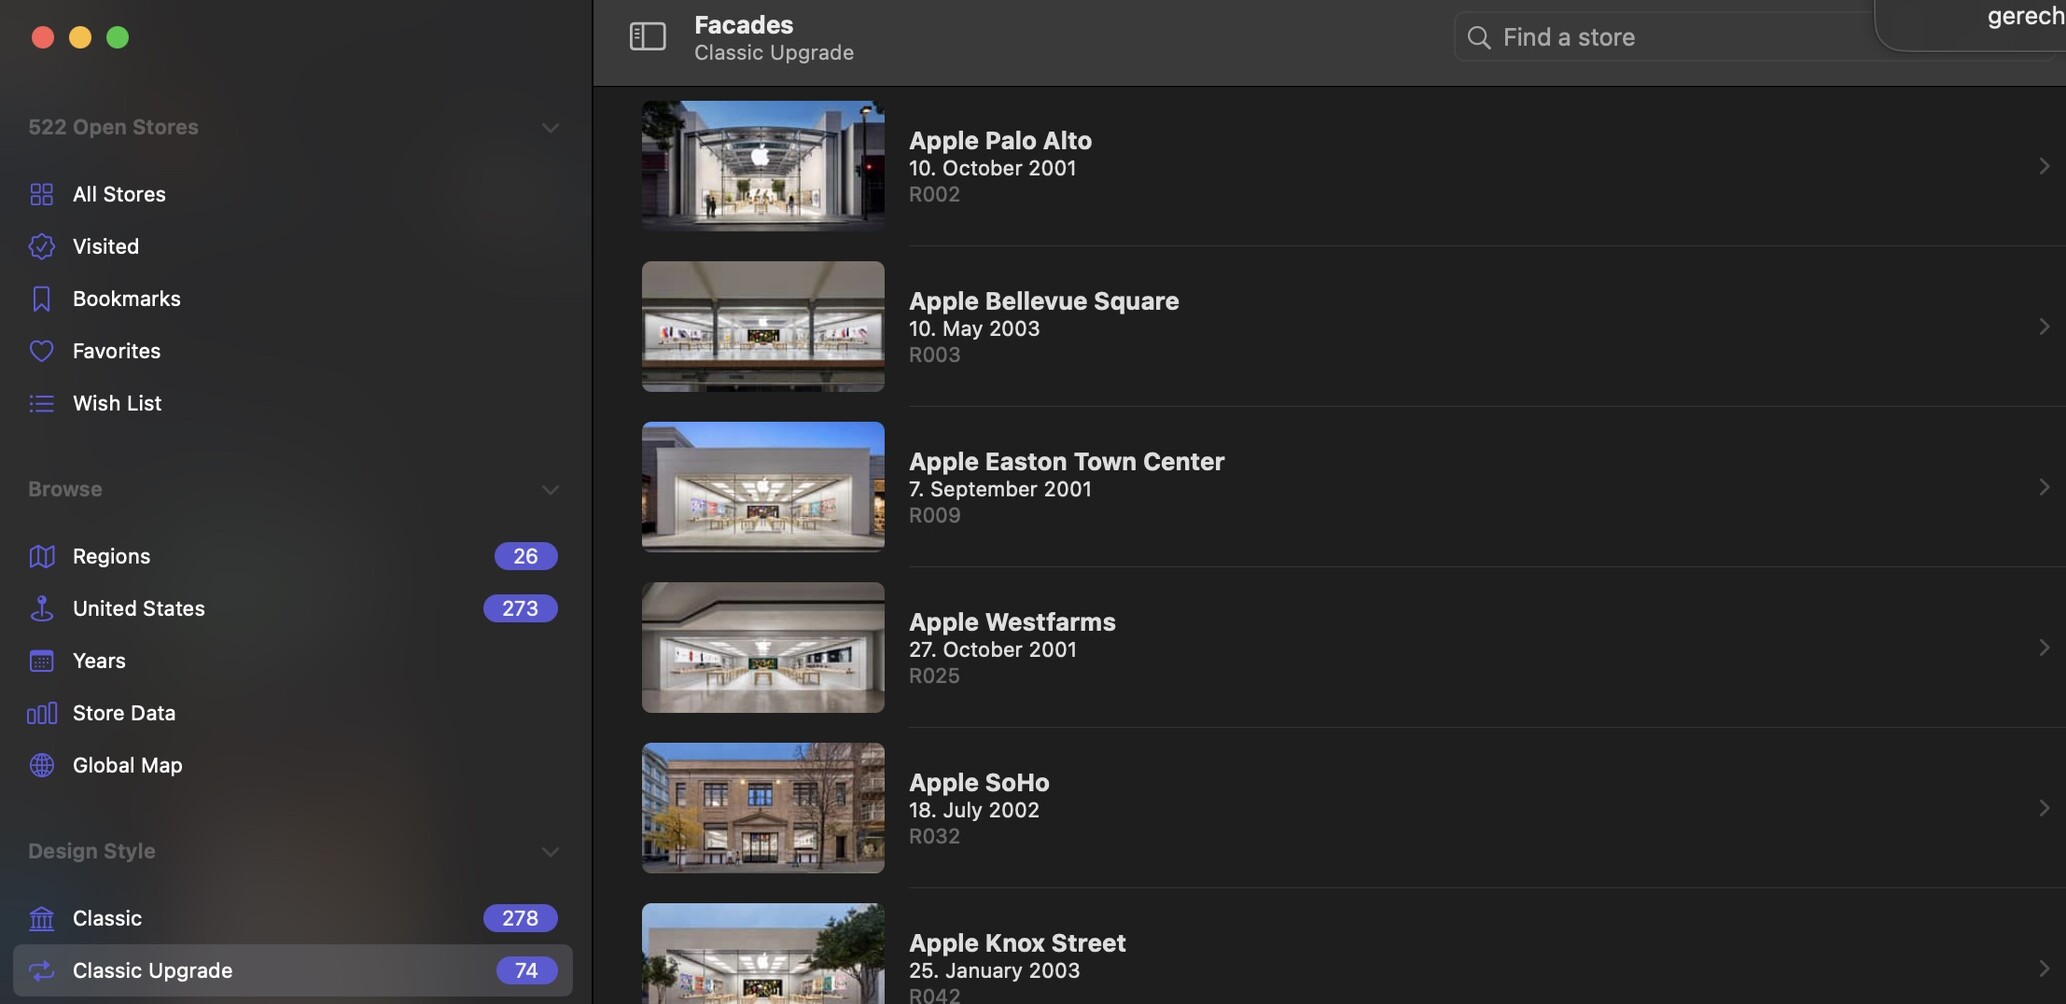Viewport: 2066px width, 1004px height.
Task: Show Favorites stores
Action: coord(292,351)
